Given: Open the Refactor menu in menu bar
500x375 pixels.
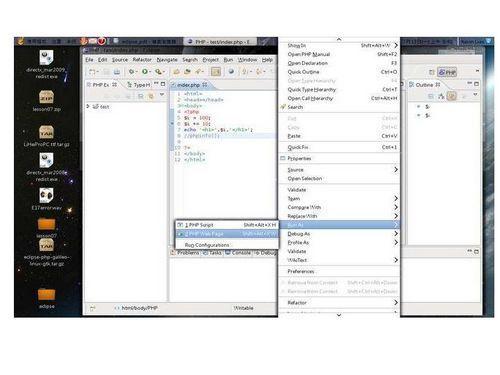Looking at the screenshot, I should coord(142,60).
